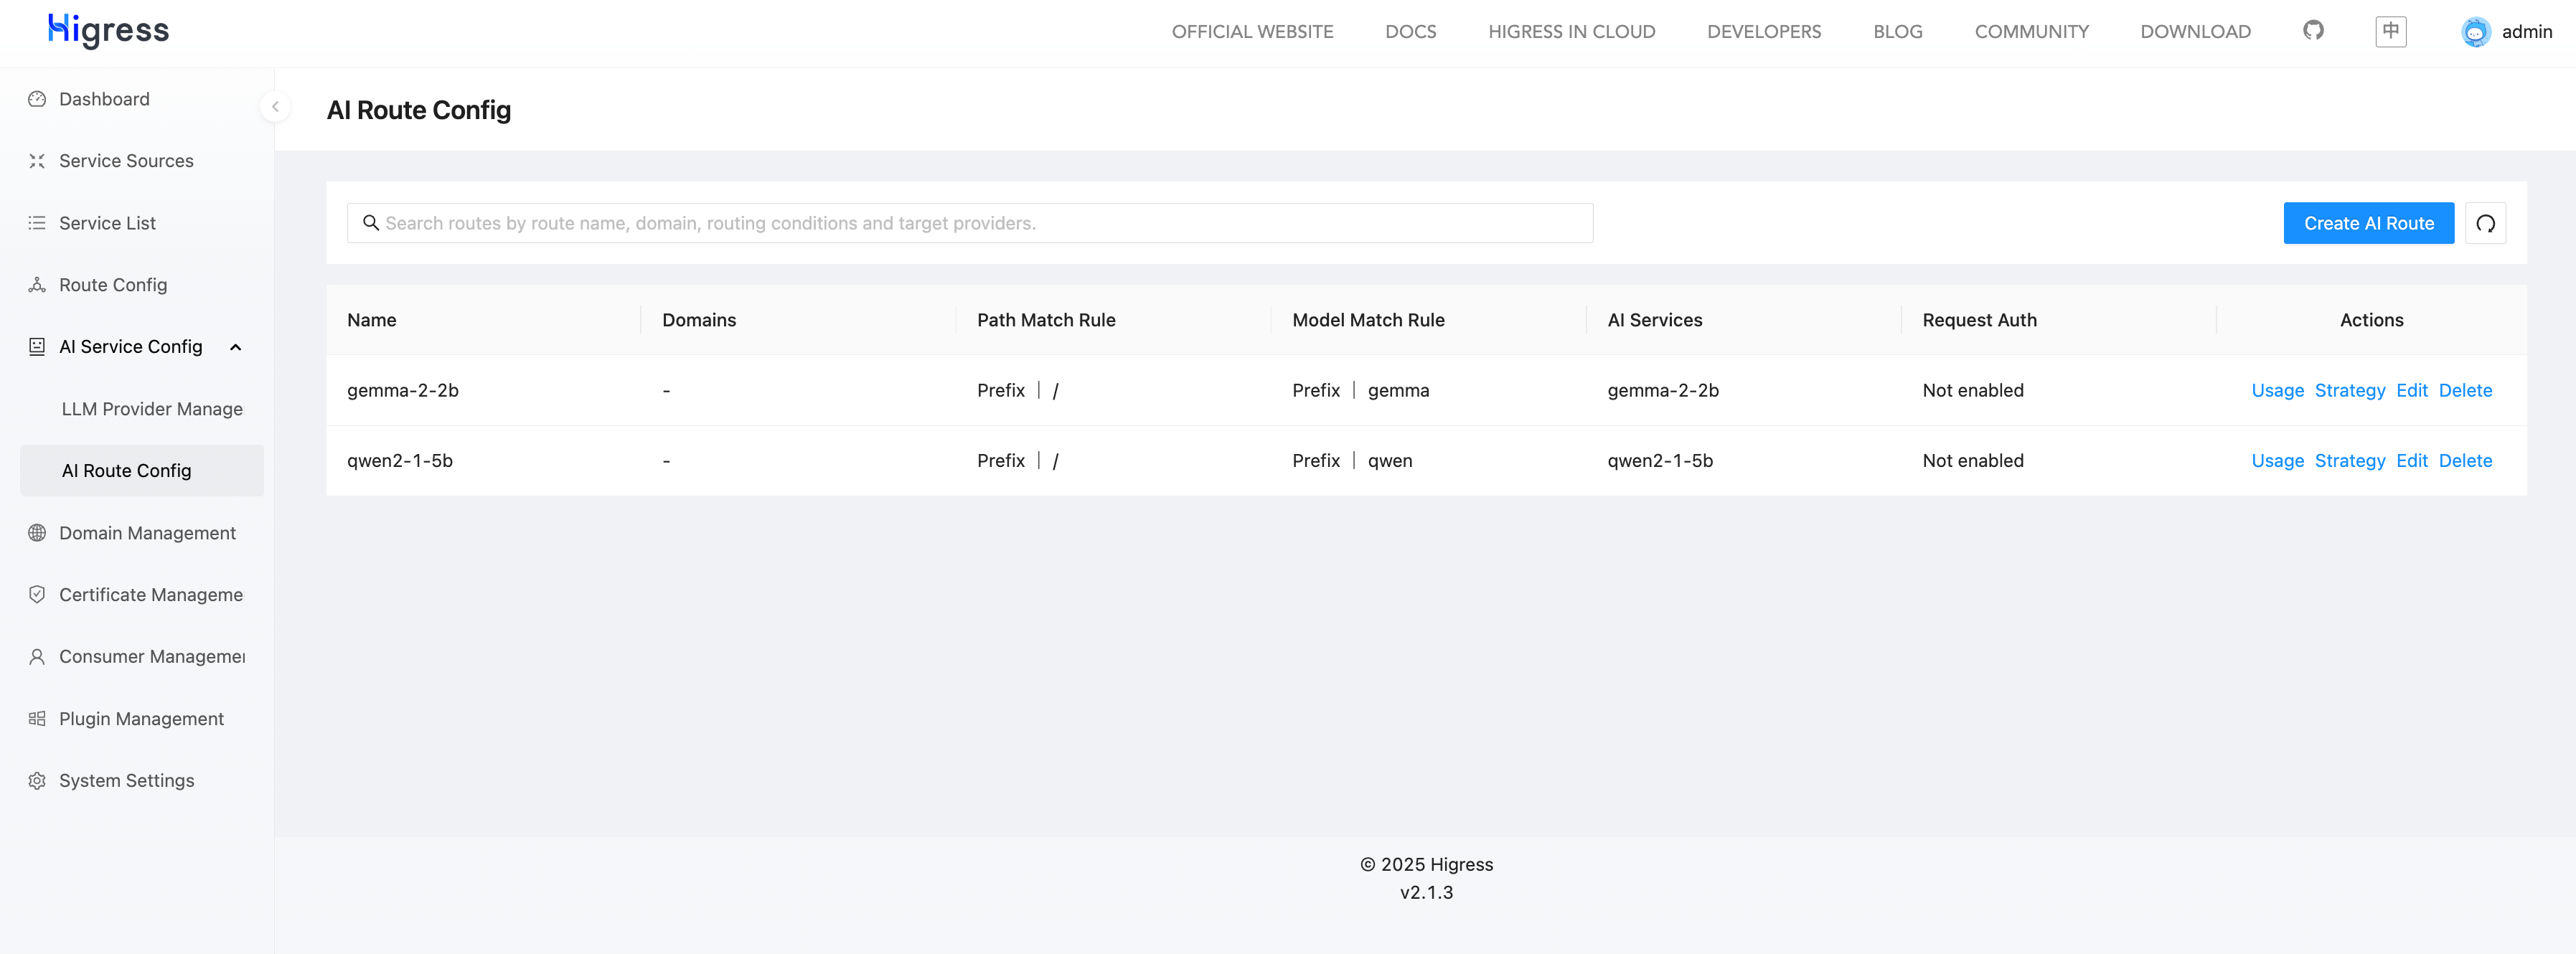Open DOWNLOAD link
The width and height of the screenshot is (2576, 954).
point(2195,32)
